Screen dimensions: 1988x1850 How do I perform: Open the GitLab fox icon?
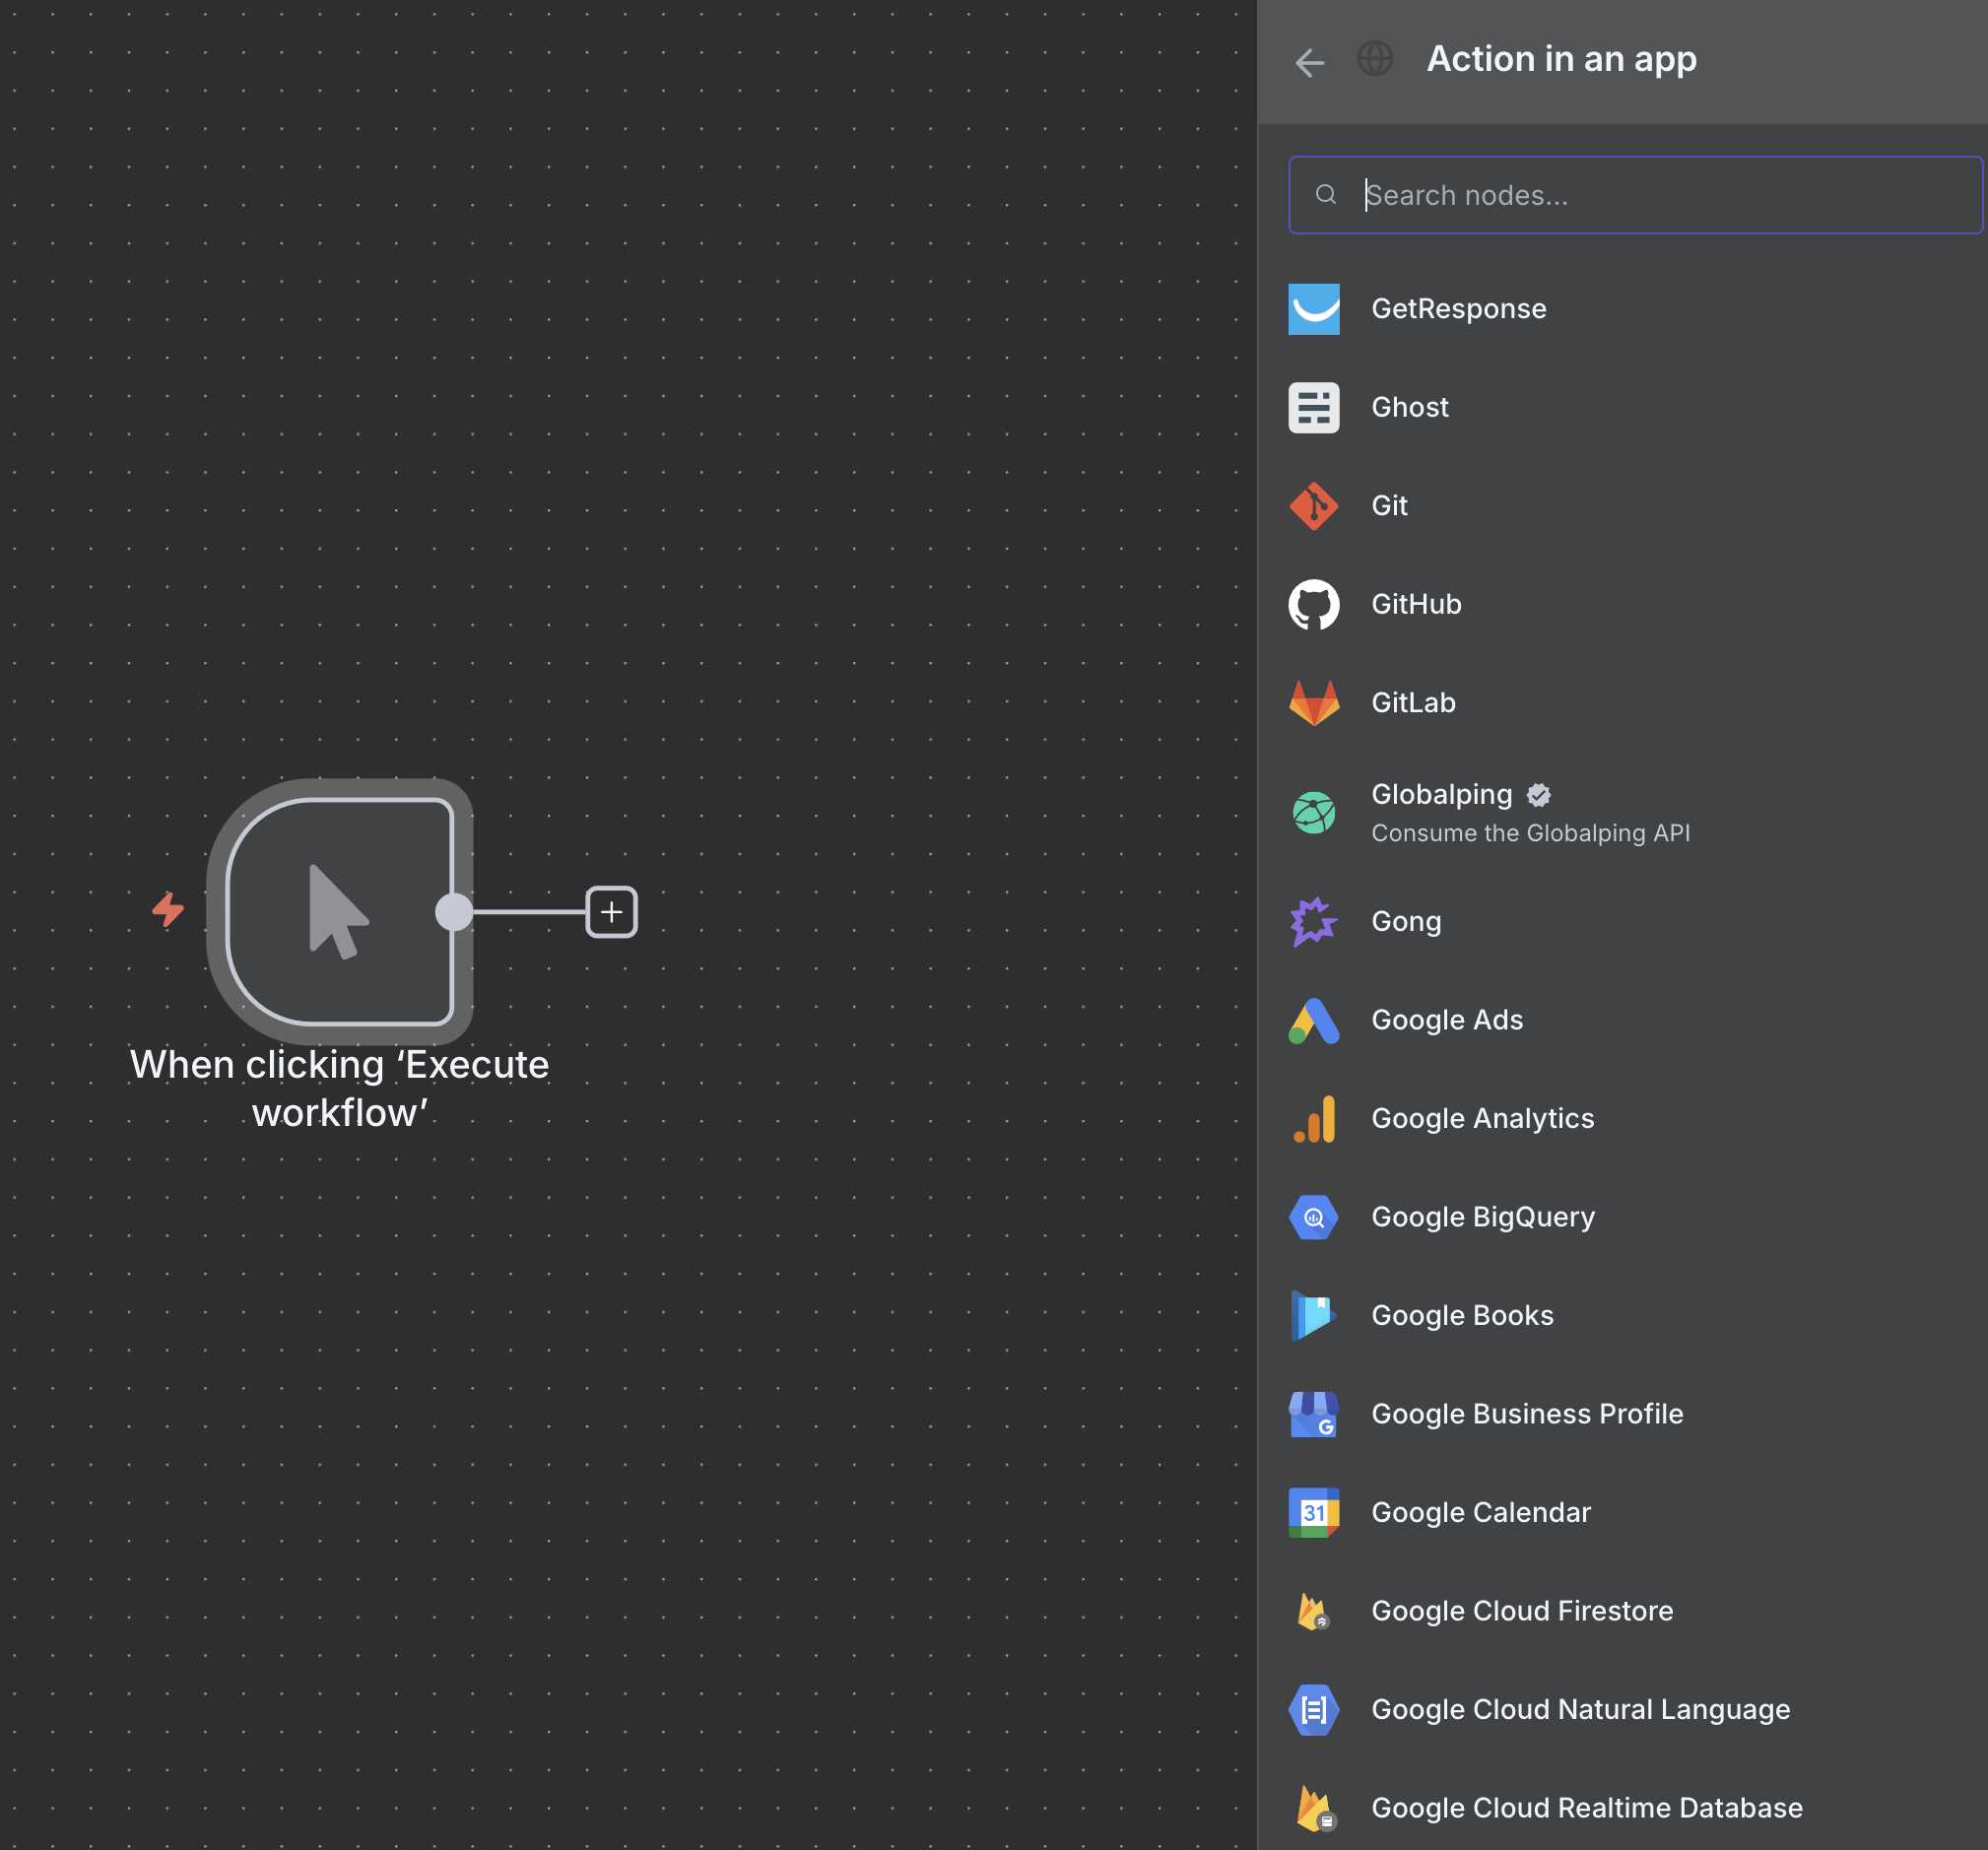(x=1313, y=703)
